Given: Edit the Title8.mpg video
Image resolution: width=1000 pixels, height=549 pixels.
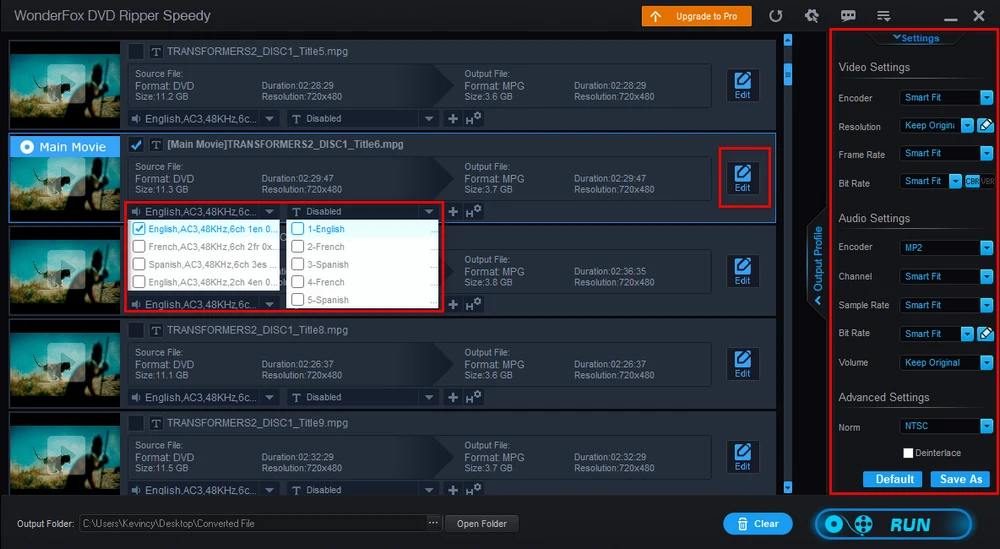Looking at the screenshot, I should (x=742, y=364).
